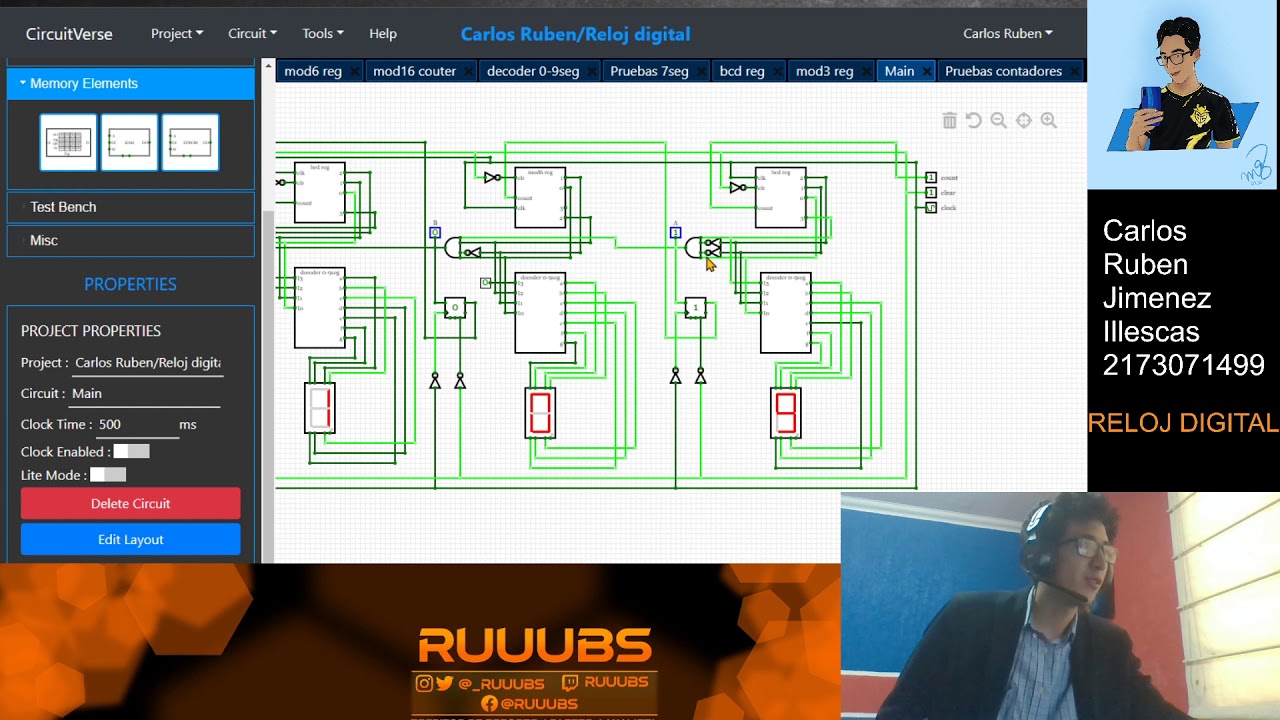Screen dimensions: 1280x720
Task: Click the rightmost seven-segment display
Action: (786, 413)
